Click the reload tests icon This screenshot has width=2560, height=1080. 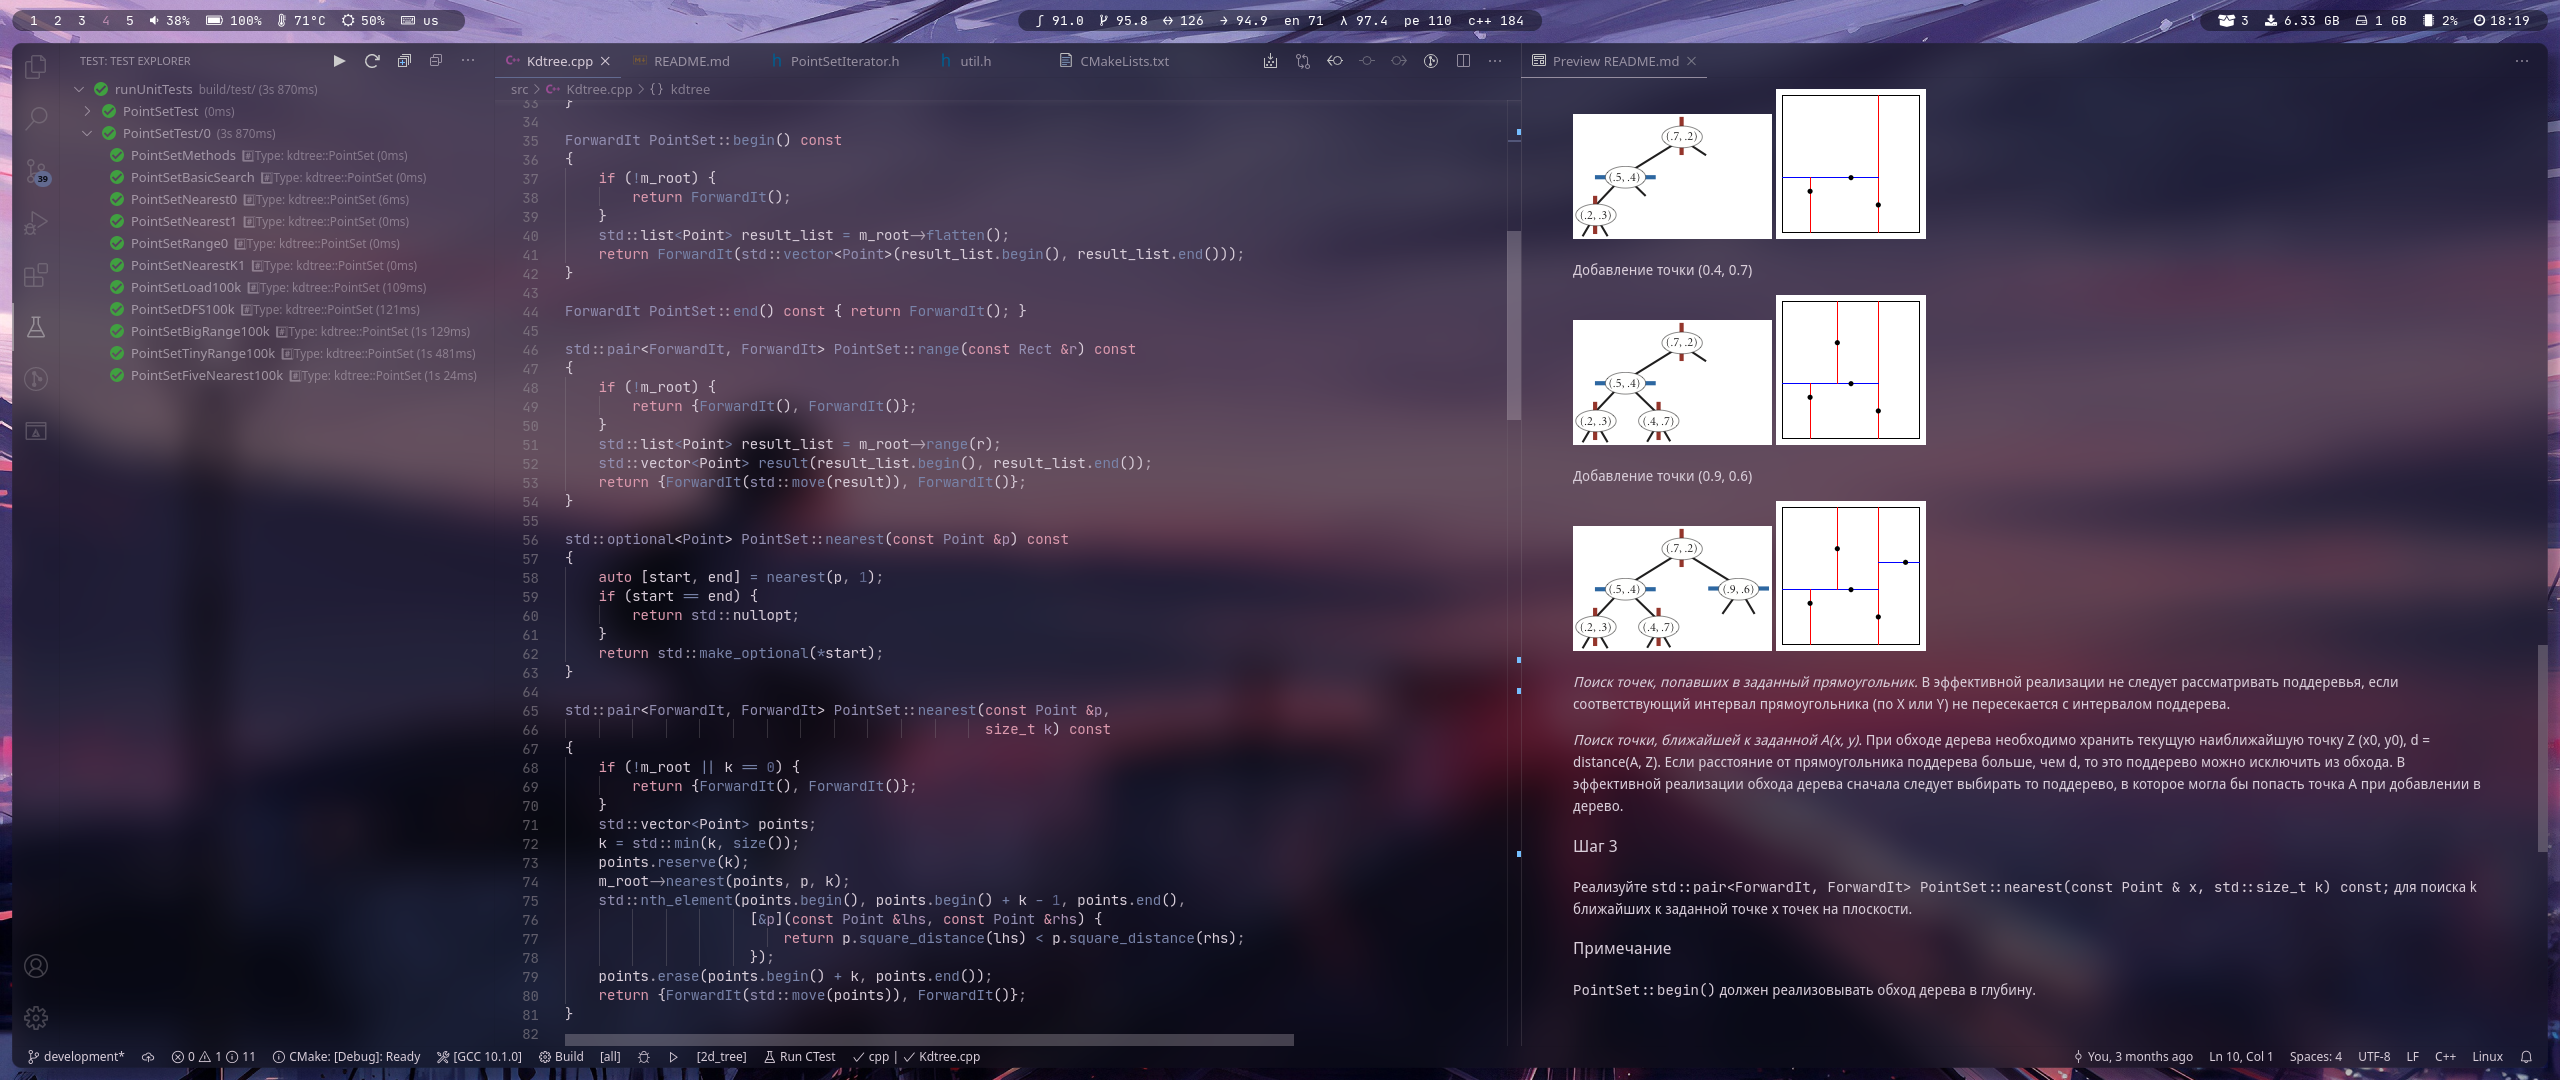click(372, 61)
